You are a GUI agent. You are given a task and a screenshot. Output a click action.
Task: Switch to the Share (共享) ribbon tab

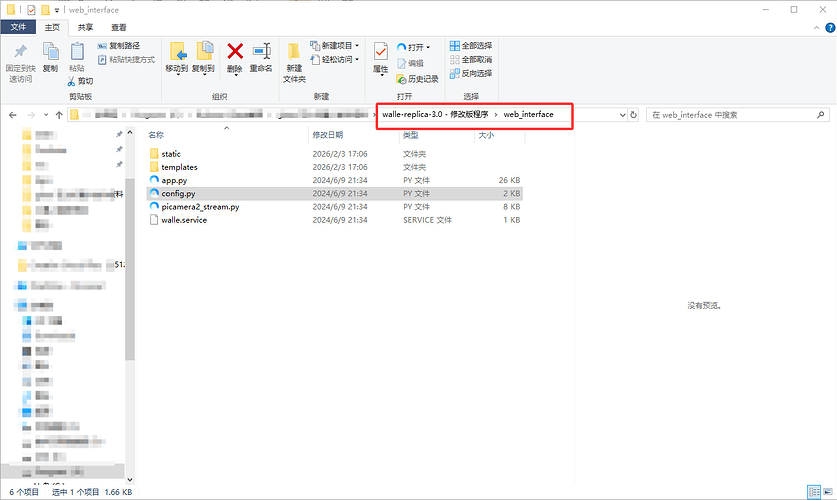coord(86,28)
